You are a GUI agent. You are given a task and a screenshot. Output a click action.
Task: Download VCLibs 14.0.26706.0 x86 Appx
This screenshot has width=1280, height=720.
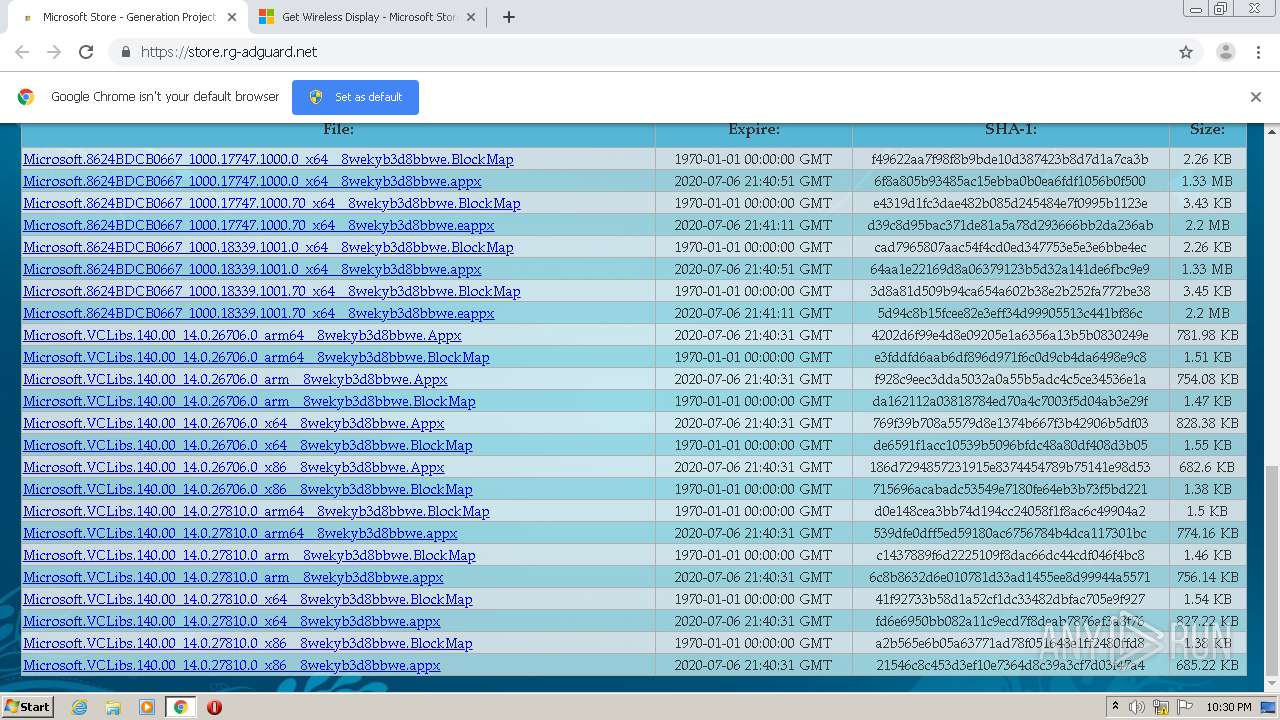click(x=234, y=467)
